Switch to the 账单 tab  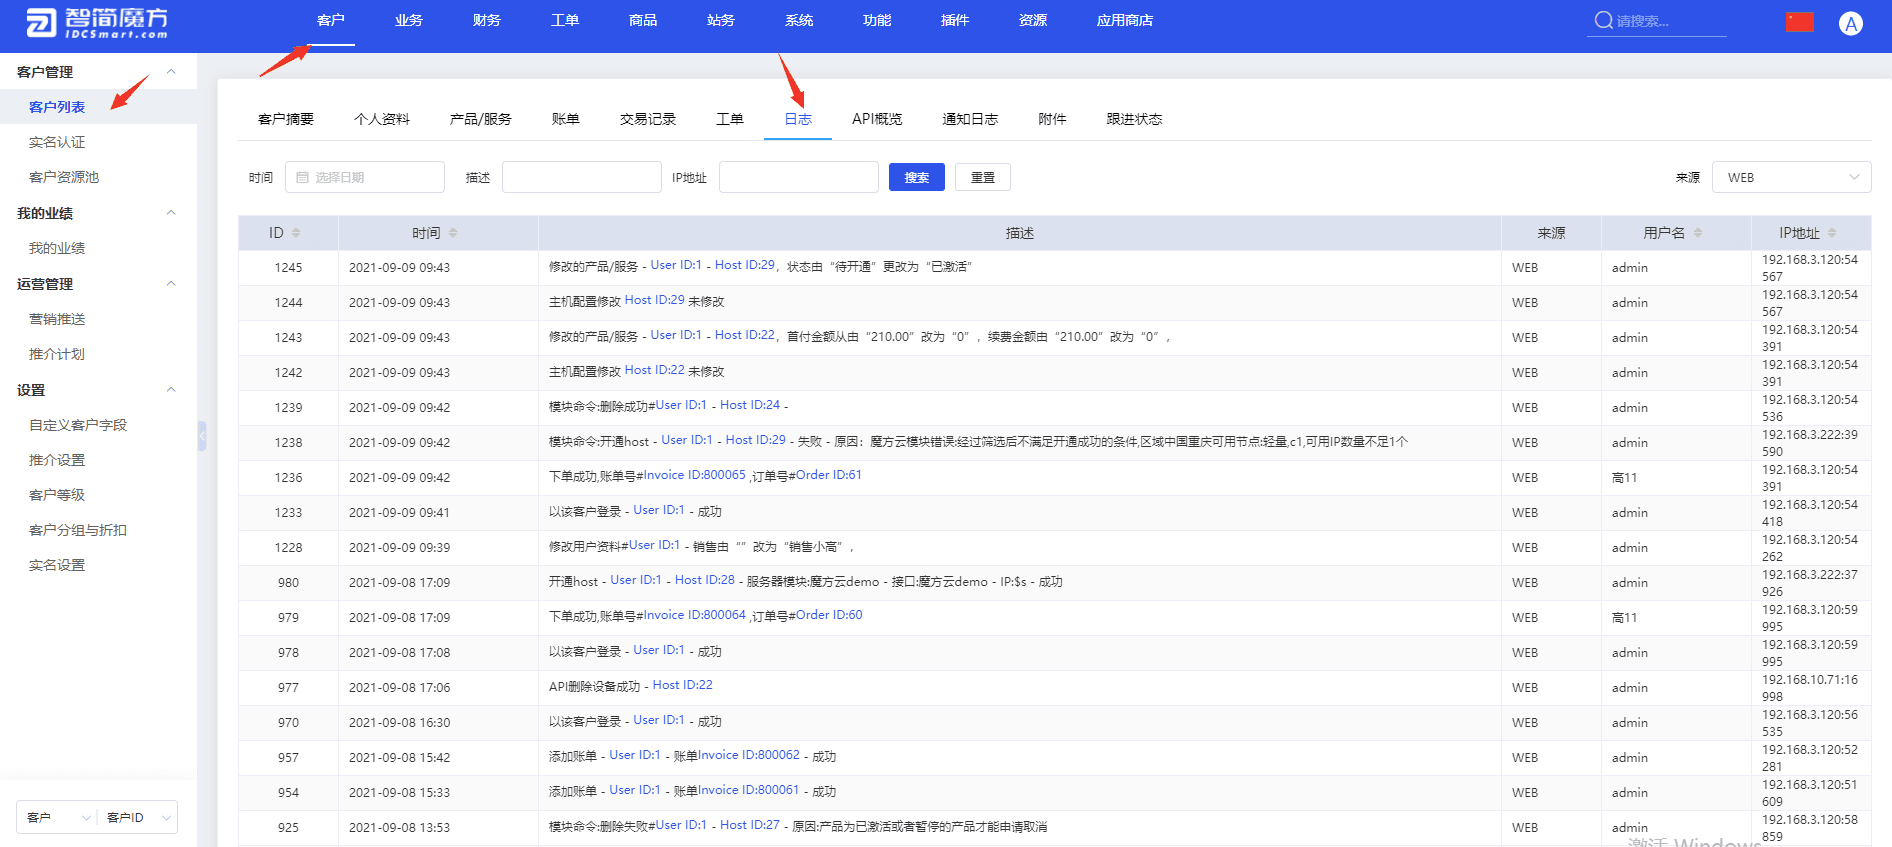(x=566, y=119)
